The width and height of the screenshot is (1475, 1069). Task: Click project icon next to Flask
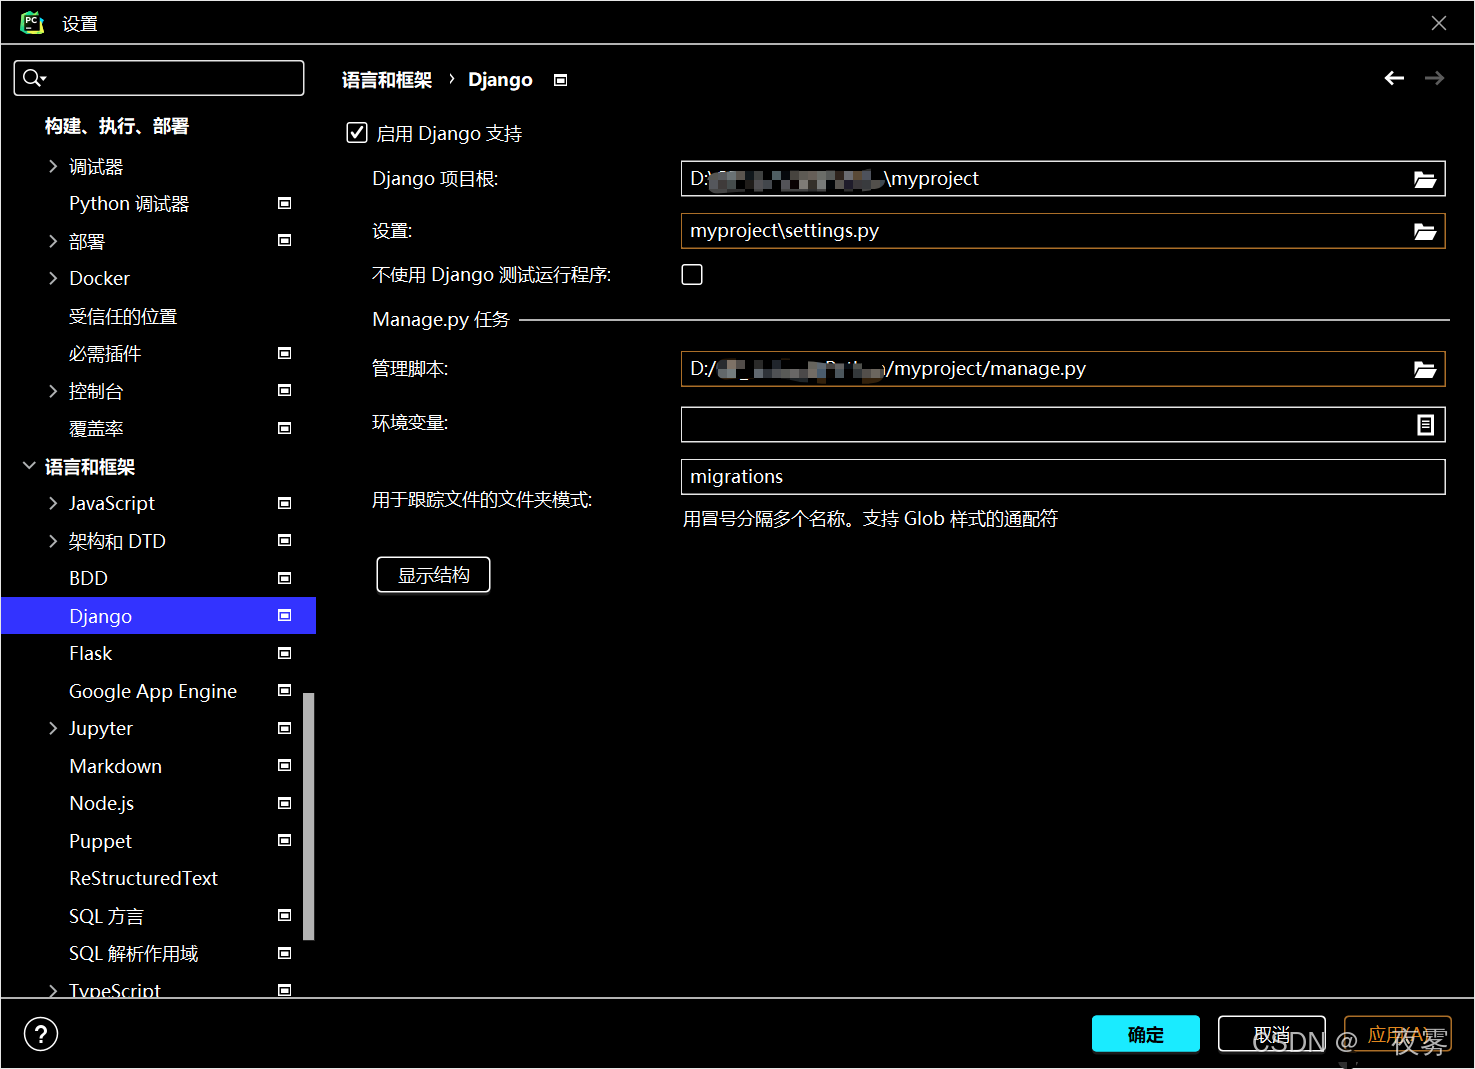point(284,653)
